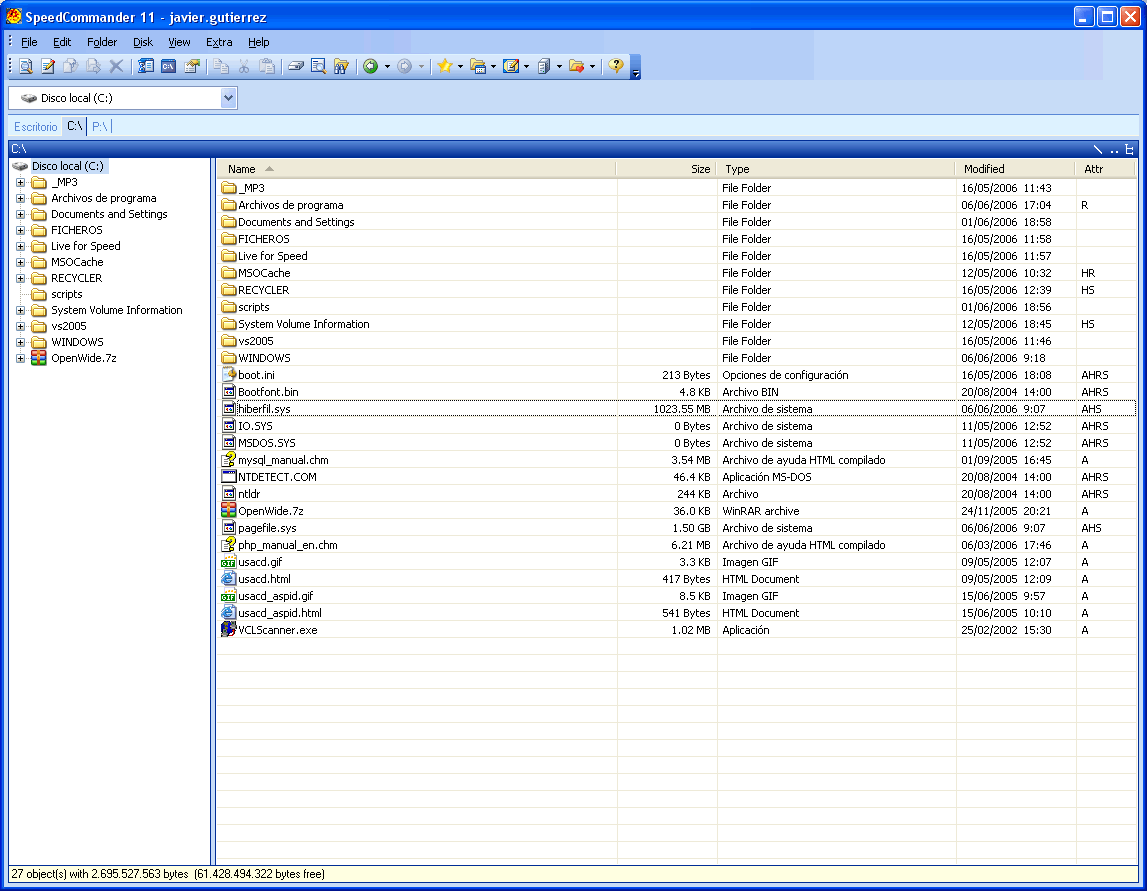Viewport: 1147px width, 891px height.
Task: Click the clipboard Paste toolbar icon
Action: 267,67
